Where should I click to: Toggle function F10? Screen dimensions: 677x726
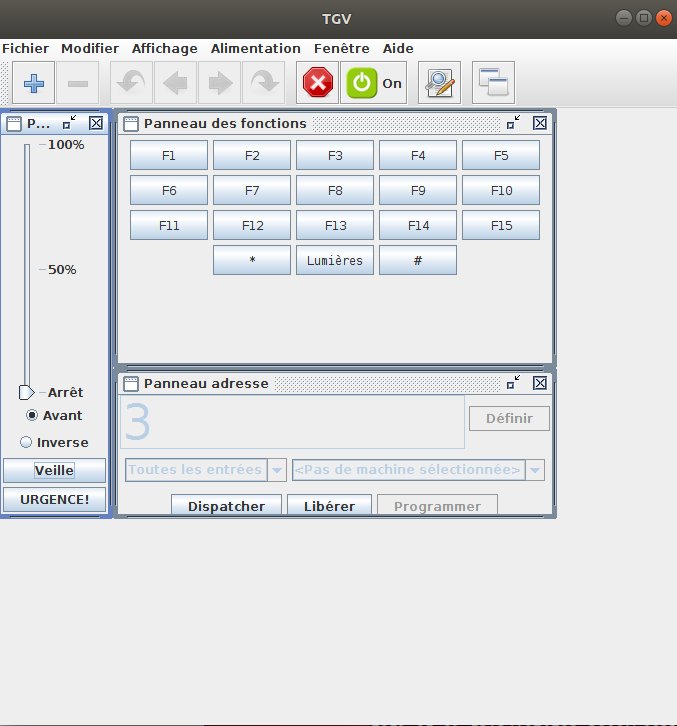(501, 190)
